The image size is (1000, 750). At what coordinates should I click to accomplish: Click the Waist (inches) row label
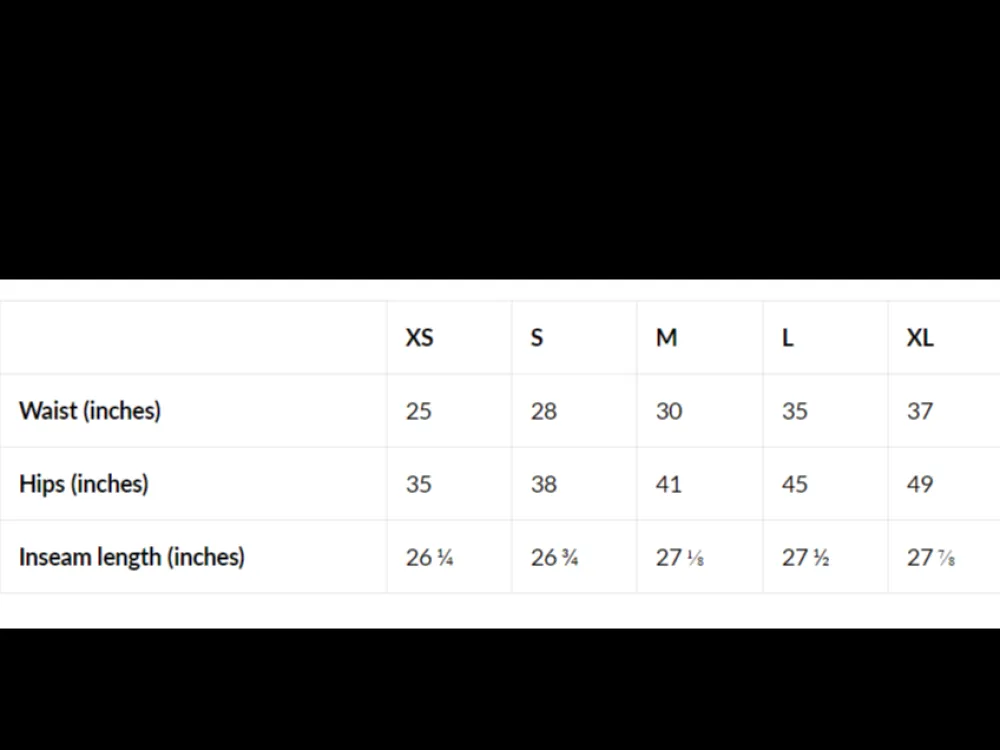click(90, 411)
